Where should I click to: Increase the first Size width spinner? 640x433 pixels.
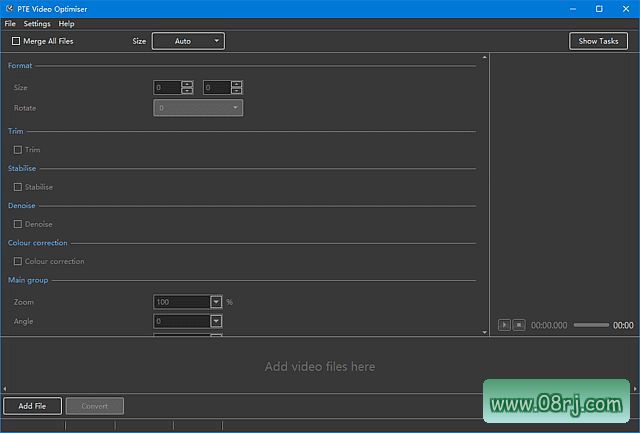[187, 84]
